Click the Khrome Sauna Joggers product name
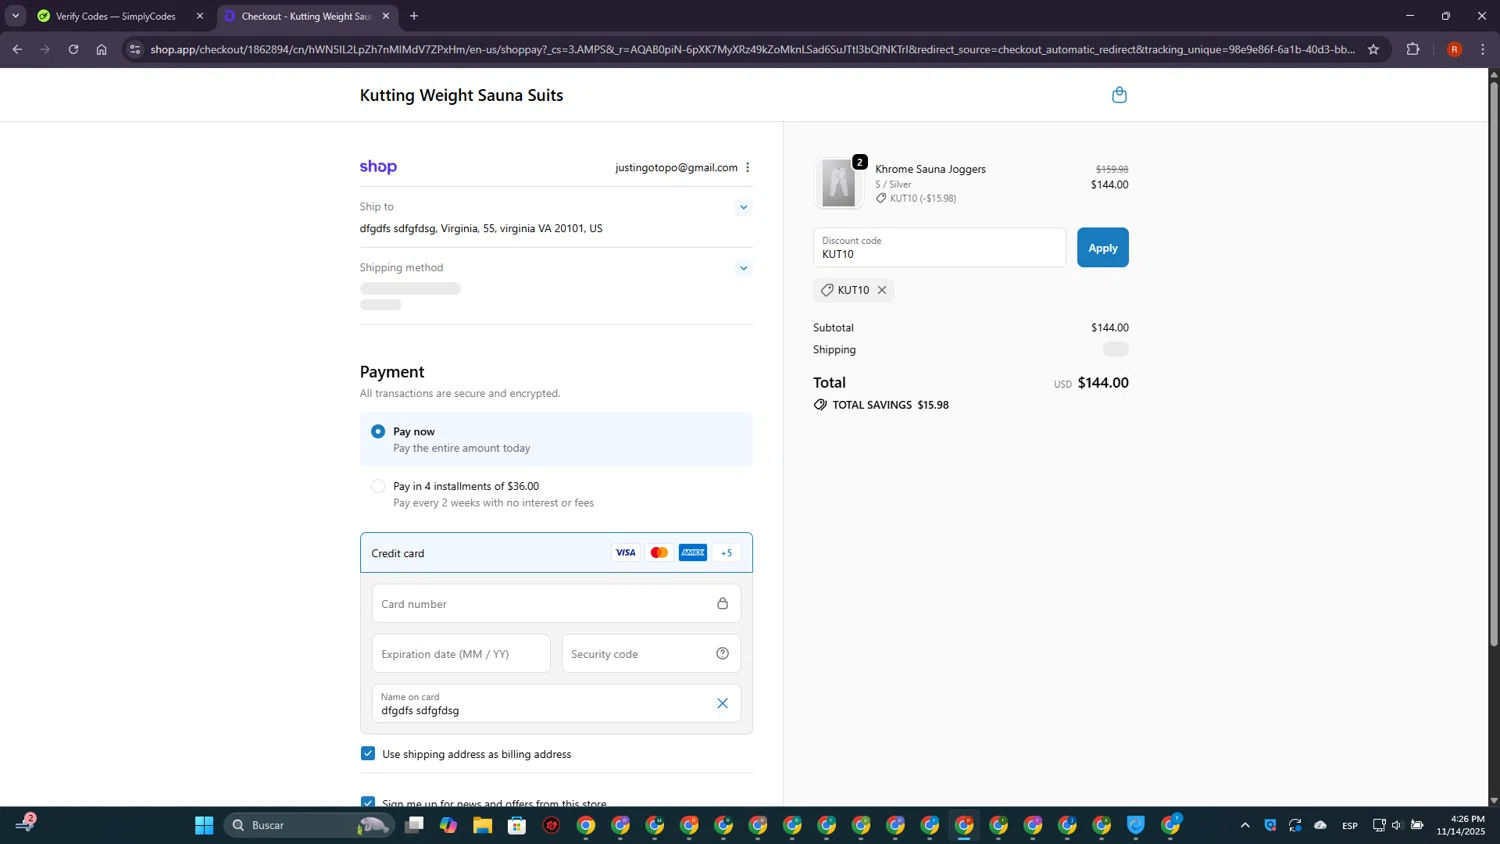This screenshot has width=1500, height=844. click(x=930, y=169)
